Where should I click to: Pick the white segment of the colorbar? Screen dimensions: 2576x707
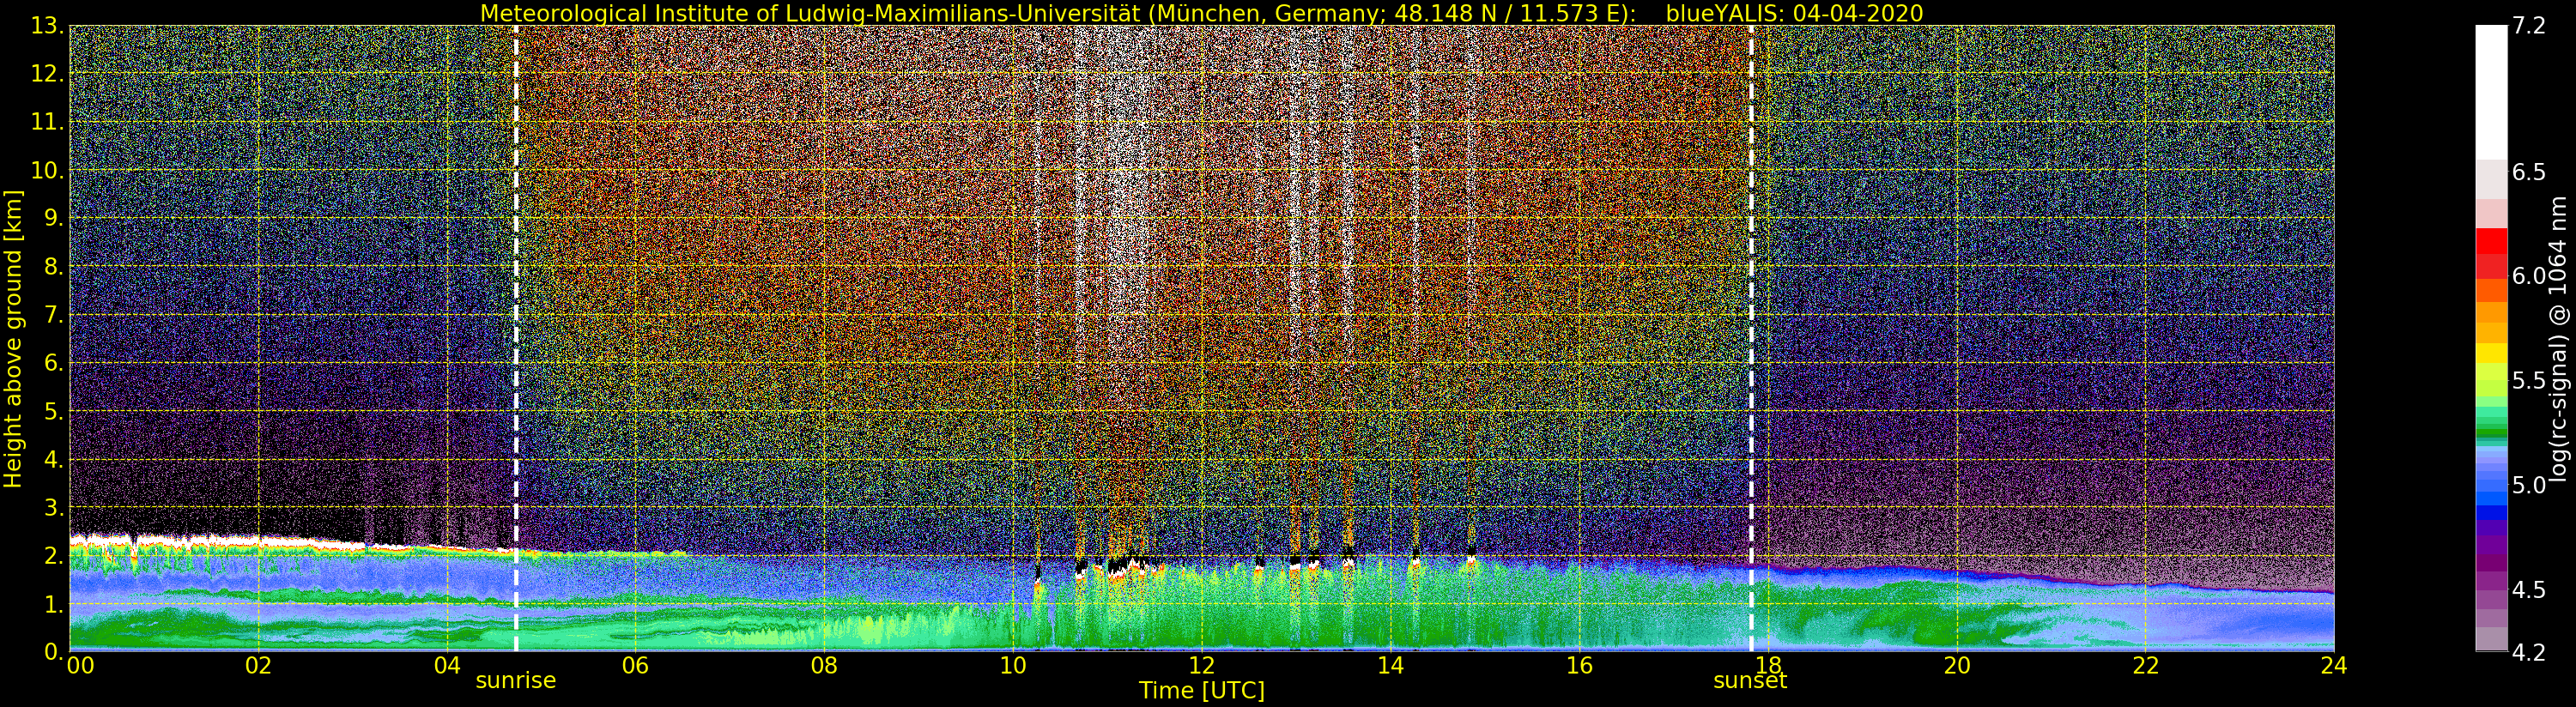coord(2491,92)
